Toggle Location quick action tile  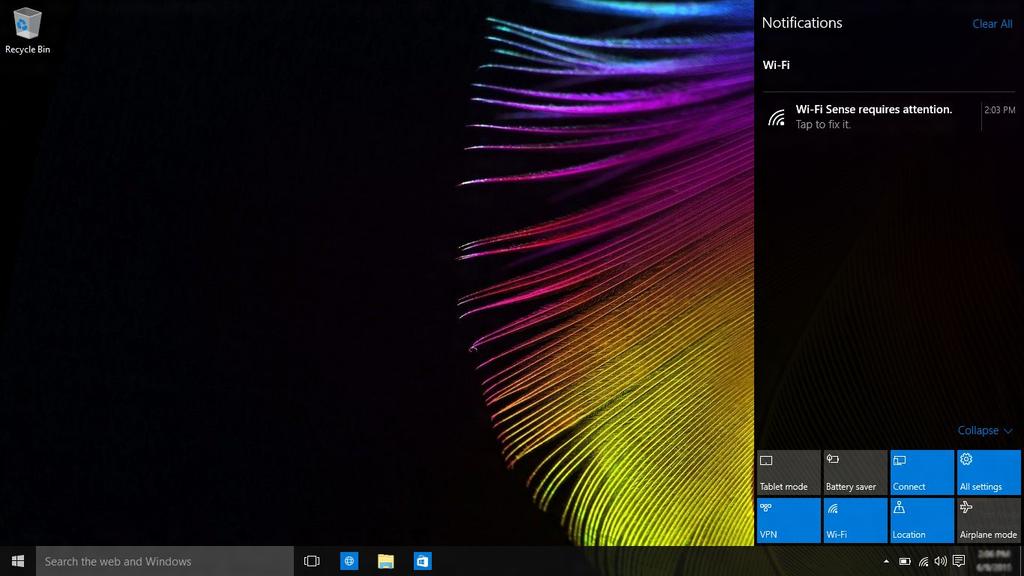coord(921,520)
